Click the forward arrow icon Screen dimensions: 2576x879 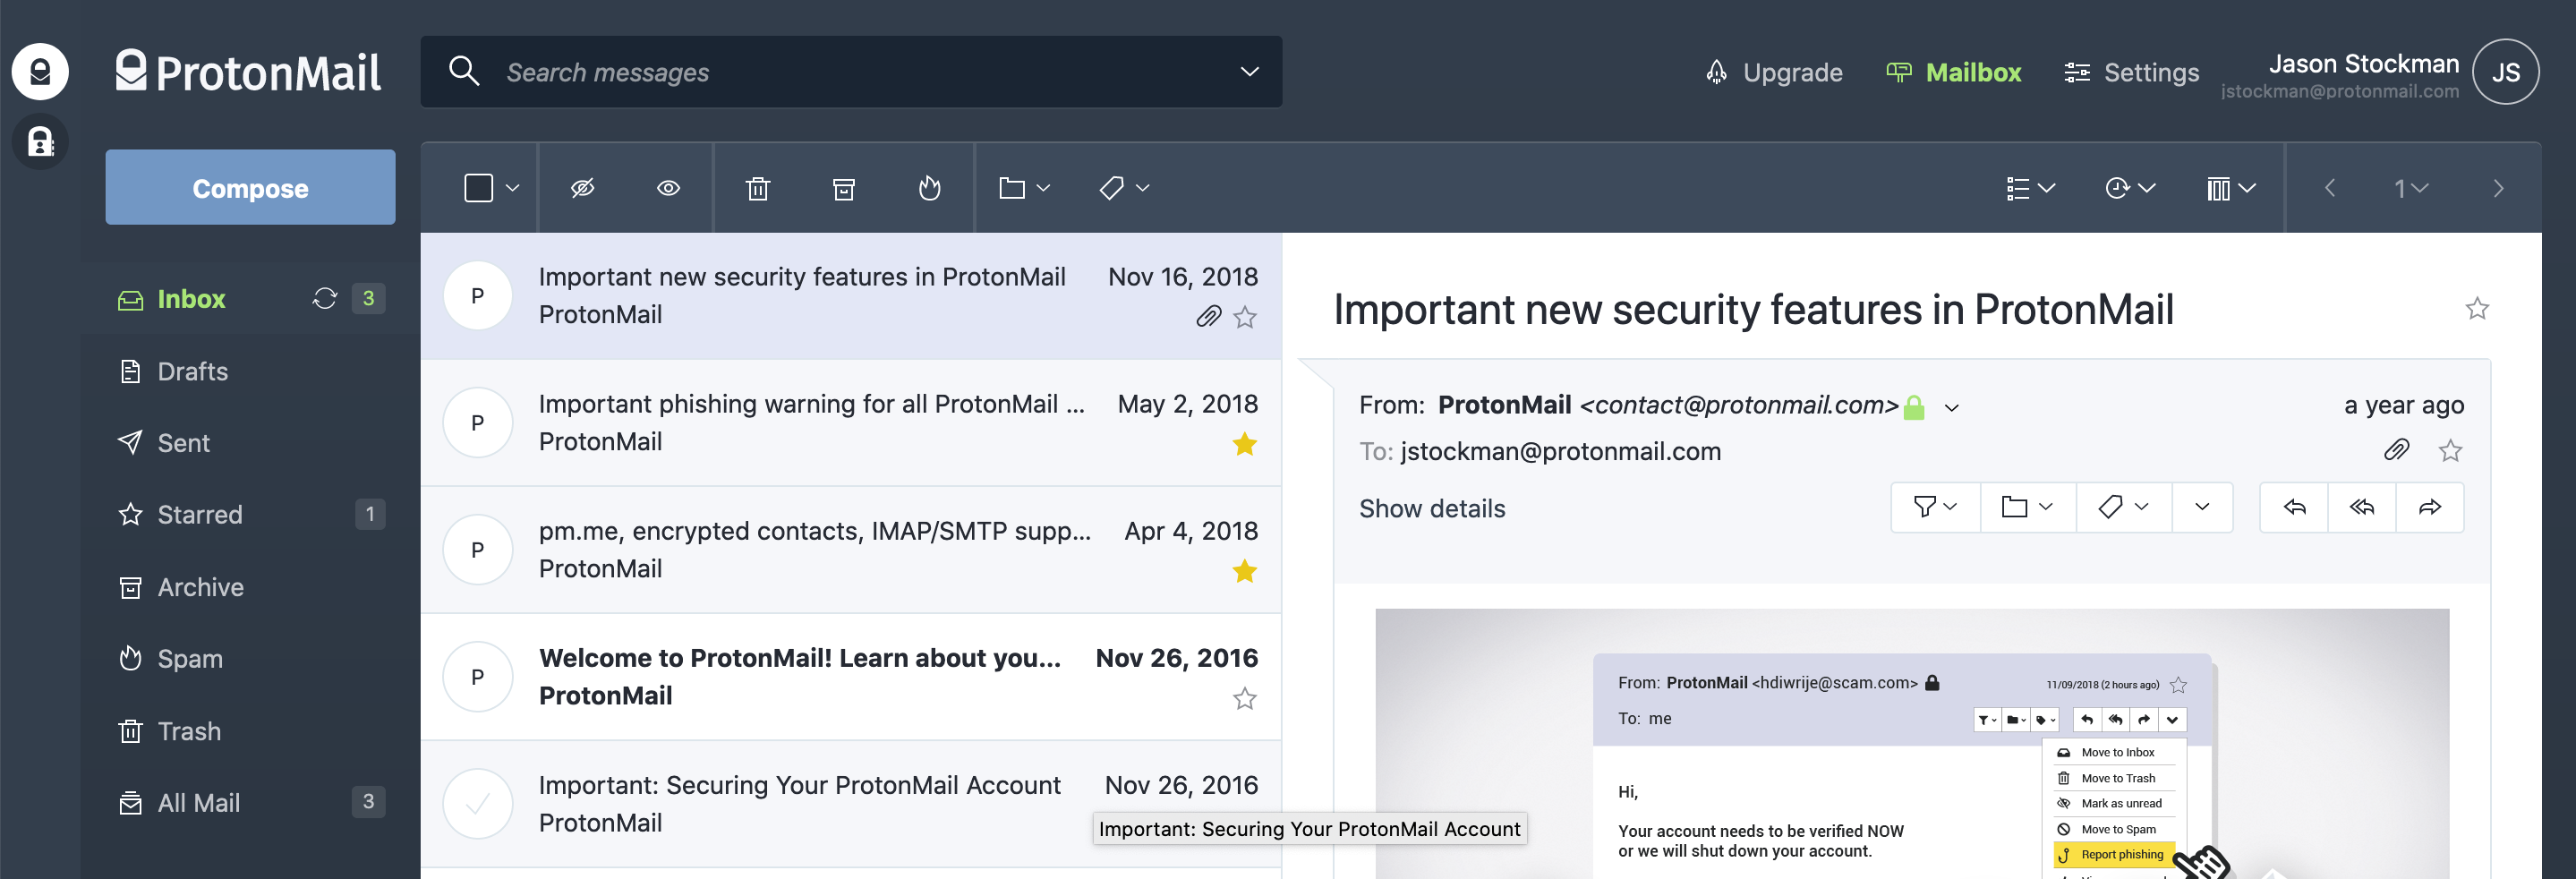(x=2430, y=508)
